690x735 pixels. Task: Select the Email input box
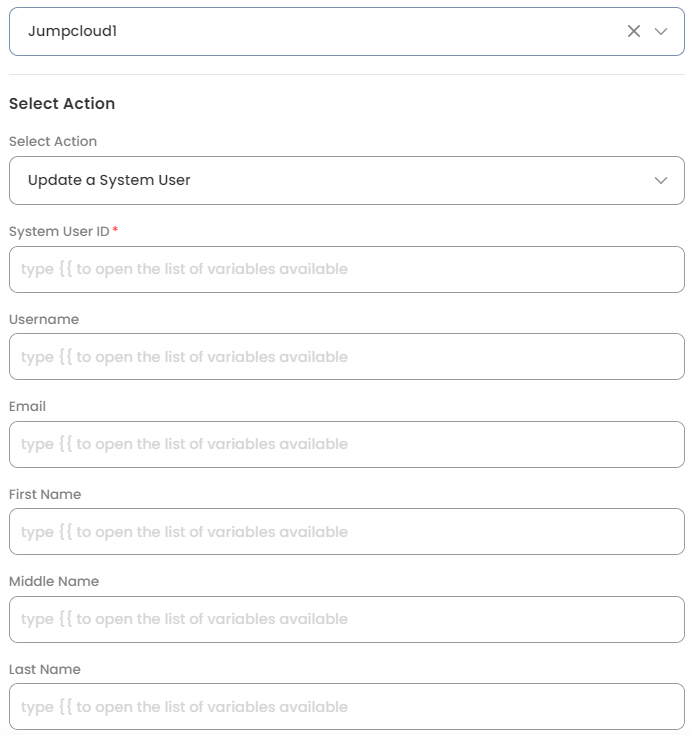(346, 444)
